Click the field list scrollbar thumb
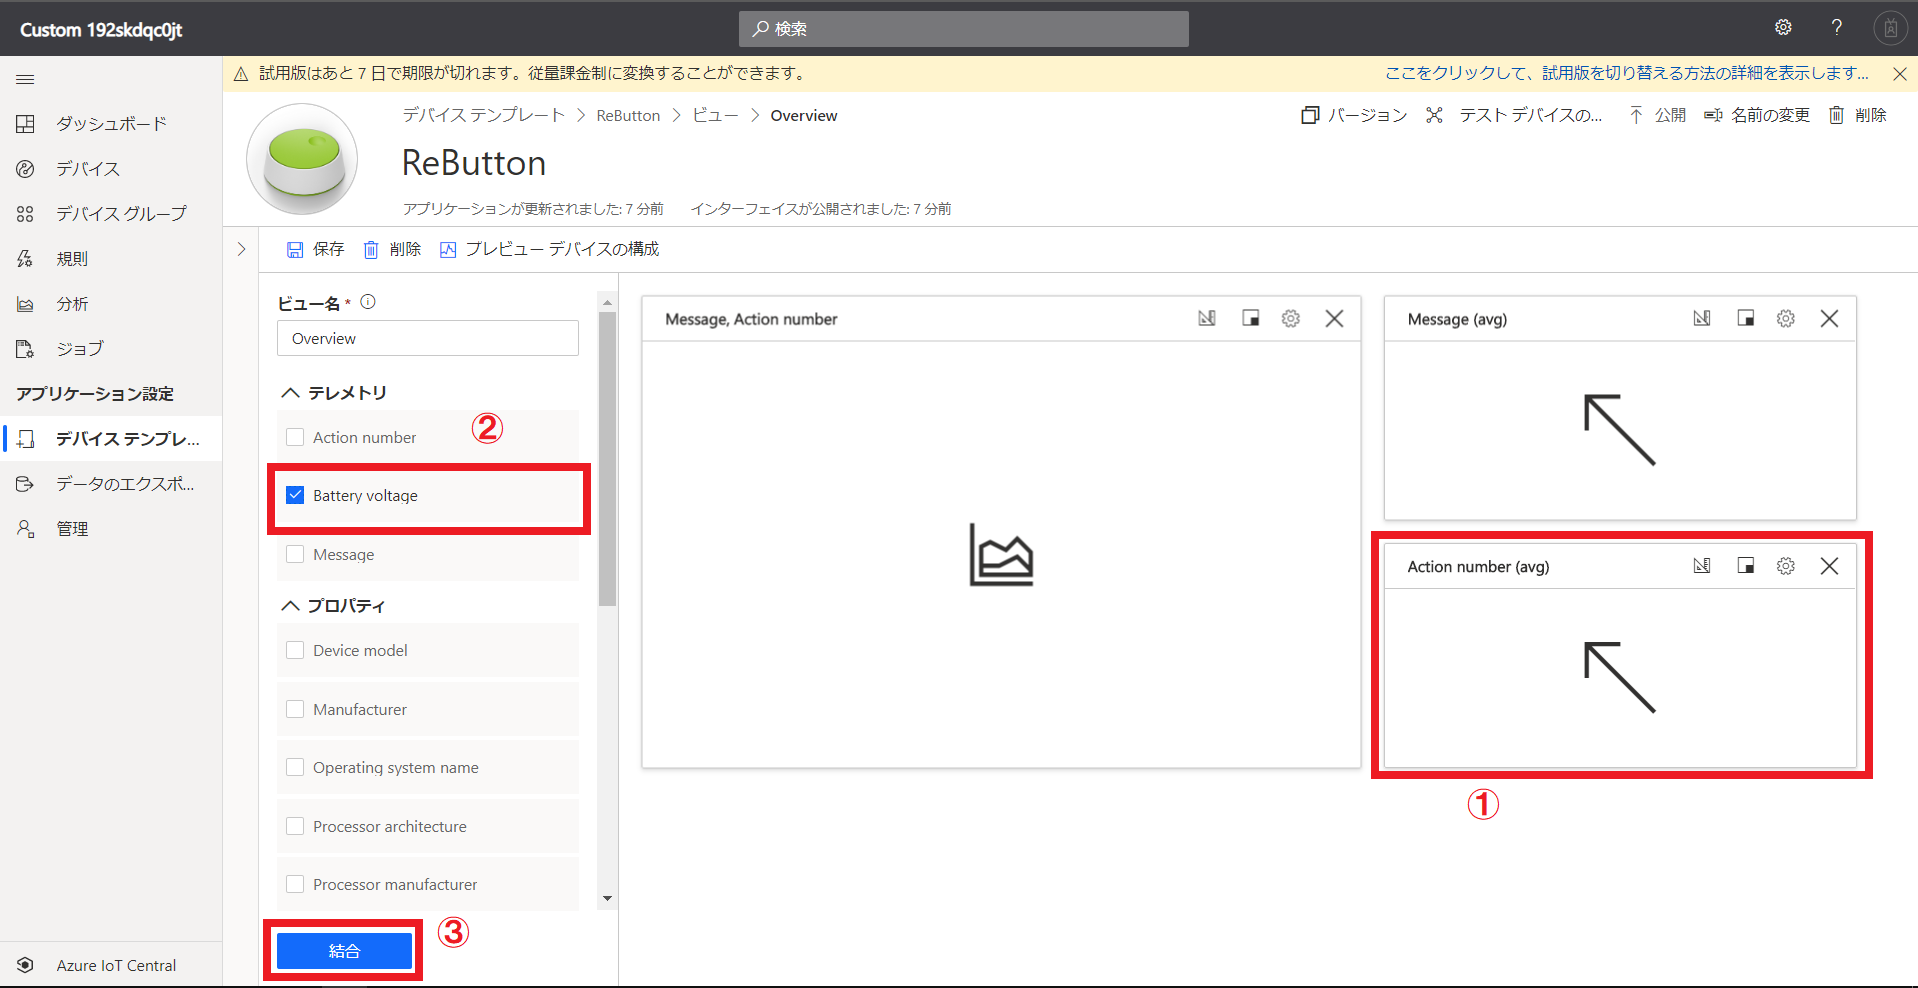Screen dimensions: 1918x988 click(607, 459)
